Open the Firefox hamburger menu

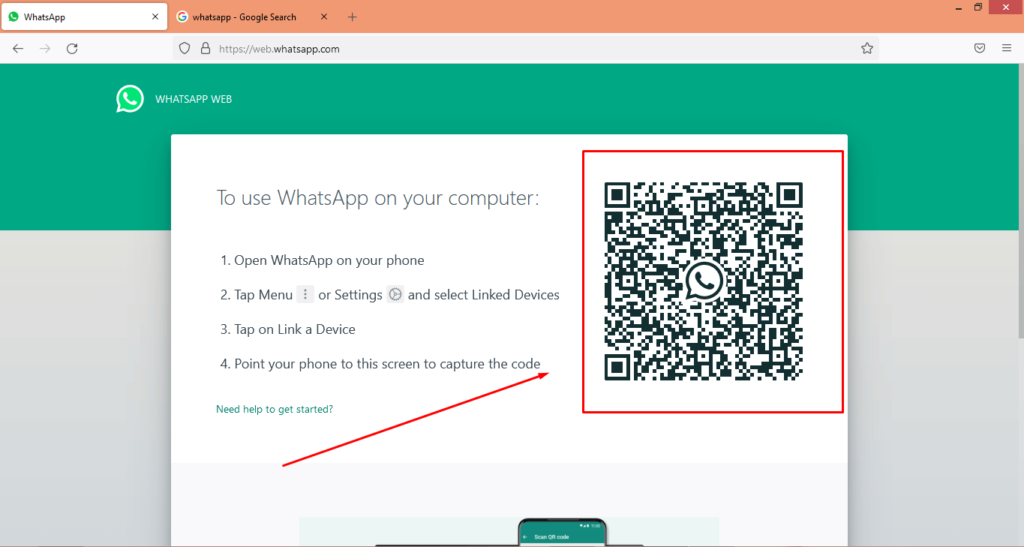coord(1006,48)
